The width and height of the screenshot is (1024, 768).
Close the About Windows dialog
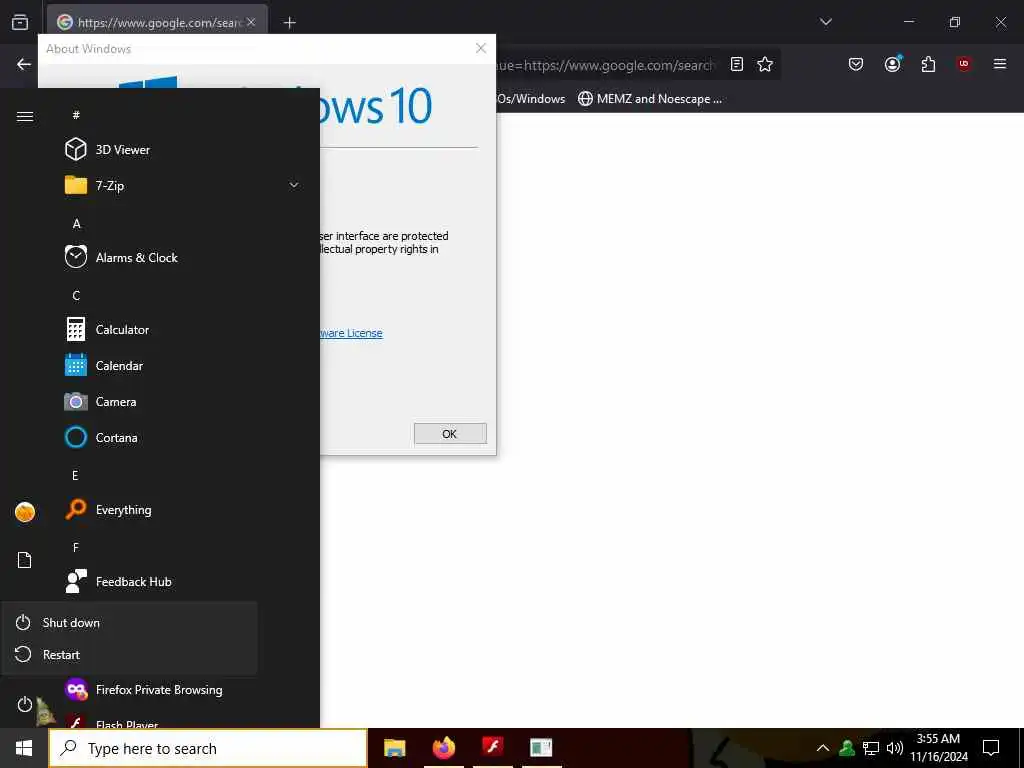pyautogui.click(x=481, y=48)
